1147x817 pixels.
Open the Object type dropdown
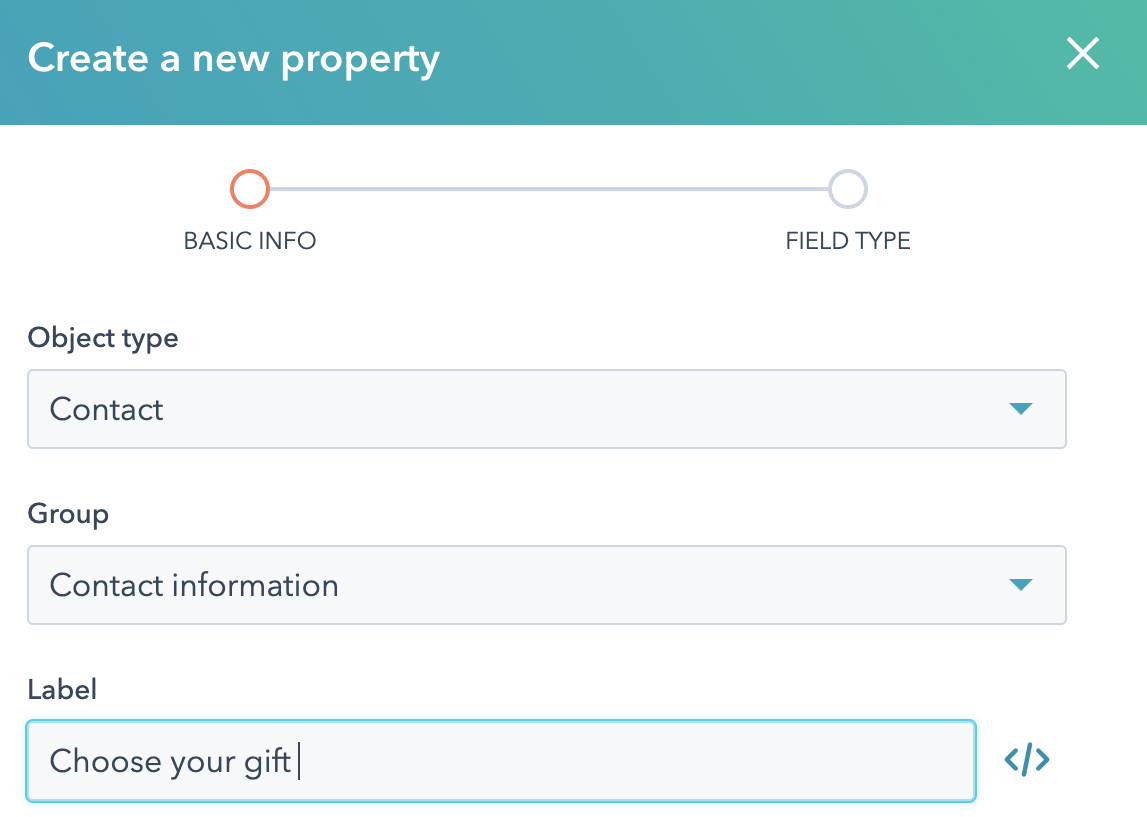[x=546, y=409]
